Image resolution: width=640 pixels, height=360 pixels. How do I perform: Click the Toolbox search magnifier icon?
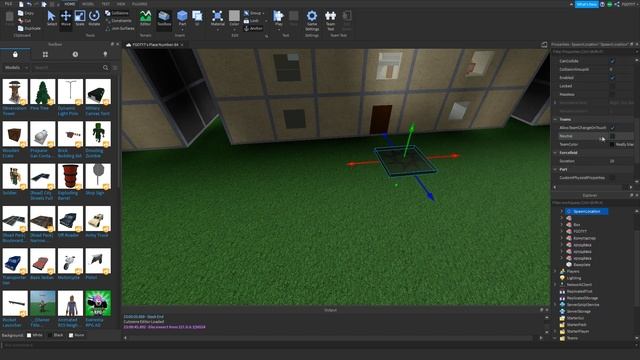(106, 67)
